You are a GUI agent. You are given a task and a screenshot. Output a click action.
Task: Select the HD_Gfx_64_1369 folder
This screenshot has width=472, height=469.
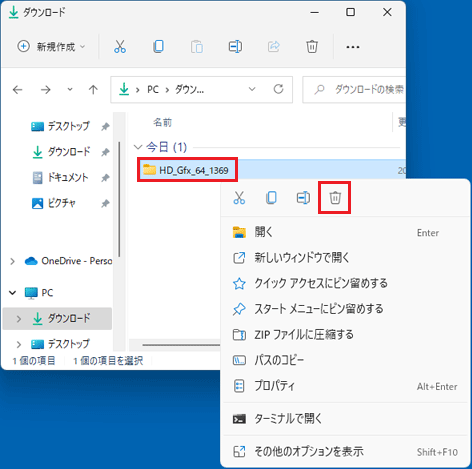(187, 170)
